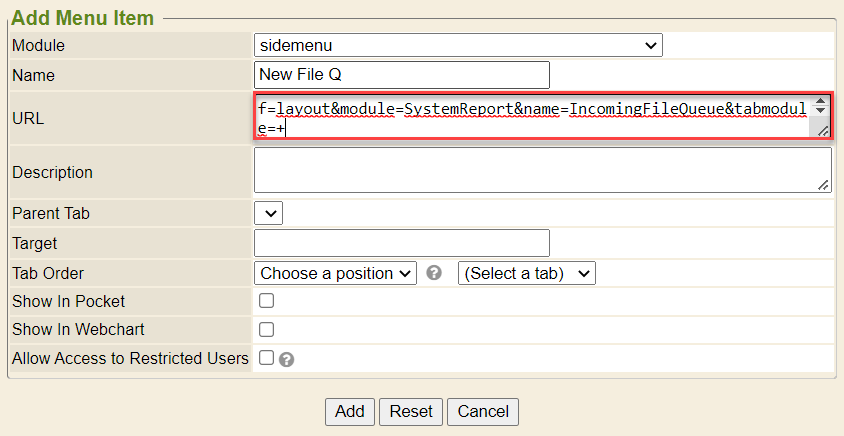Screen dimensions: 844x436
Task: Click the Name field containing New File Q
Action: point(402,75)
